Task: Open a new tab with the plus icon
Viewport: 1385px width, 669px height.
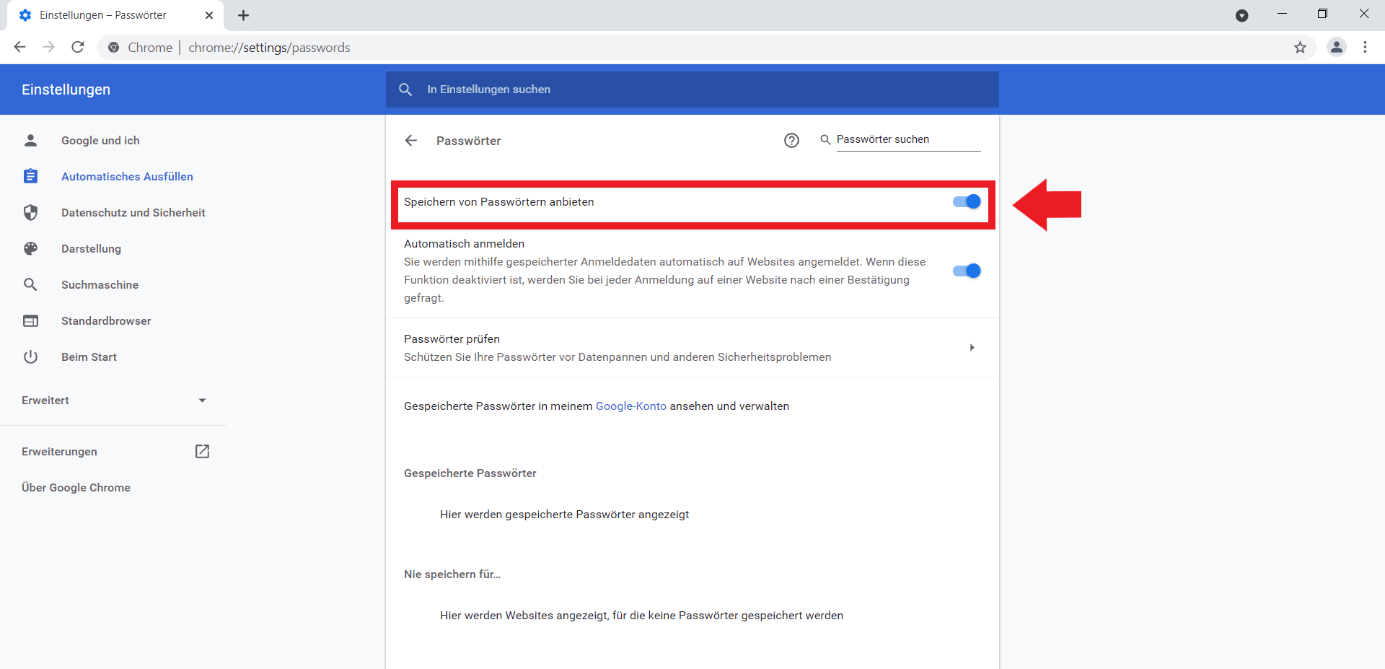Action: [x=243, y=15]
